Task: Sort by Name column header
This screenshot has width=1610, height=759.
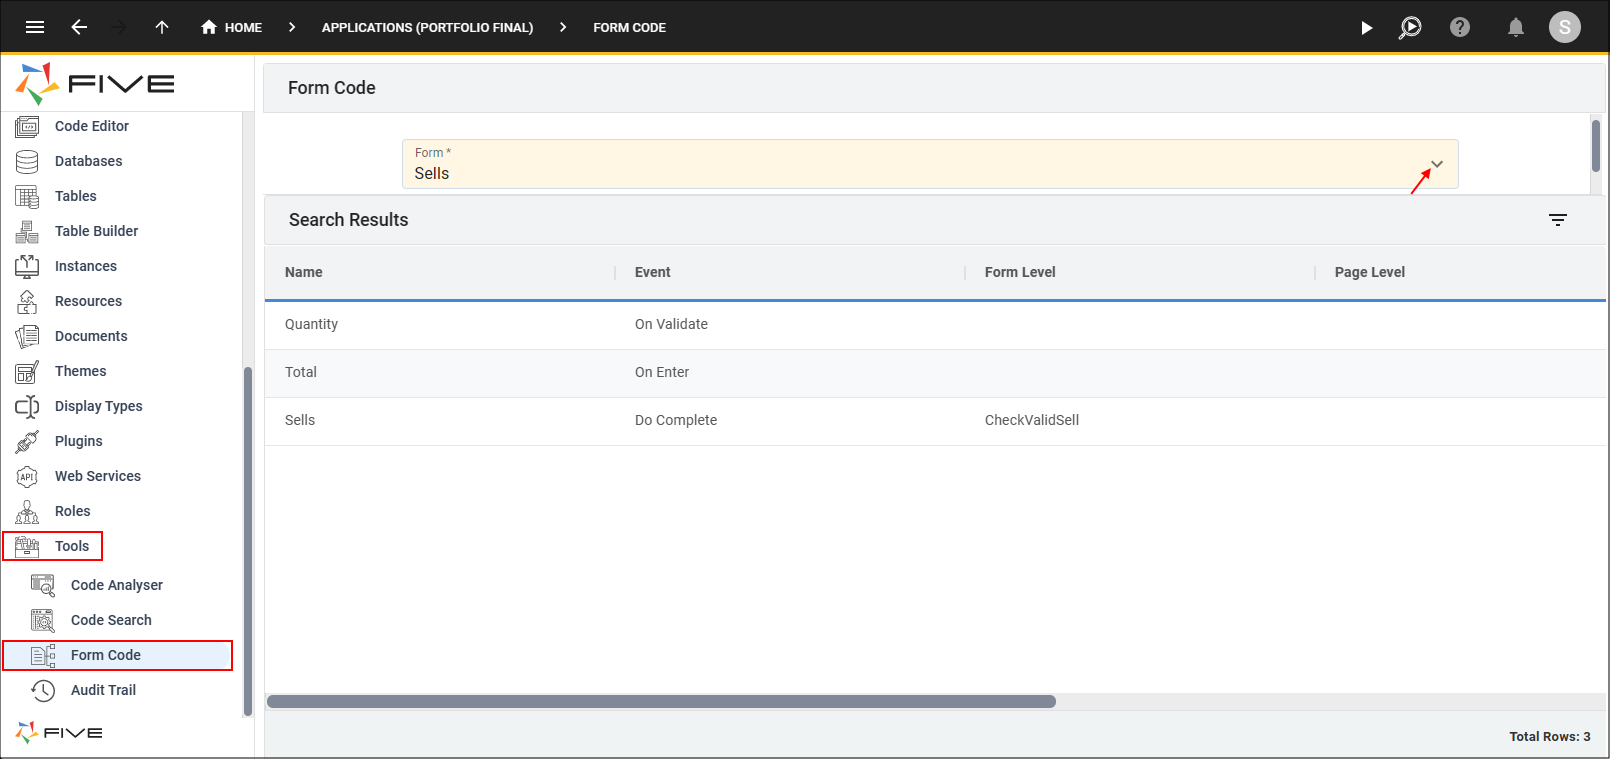Action: pyautogui.click(x=304, y=272)
